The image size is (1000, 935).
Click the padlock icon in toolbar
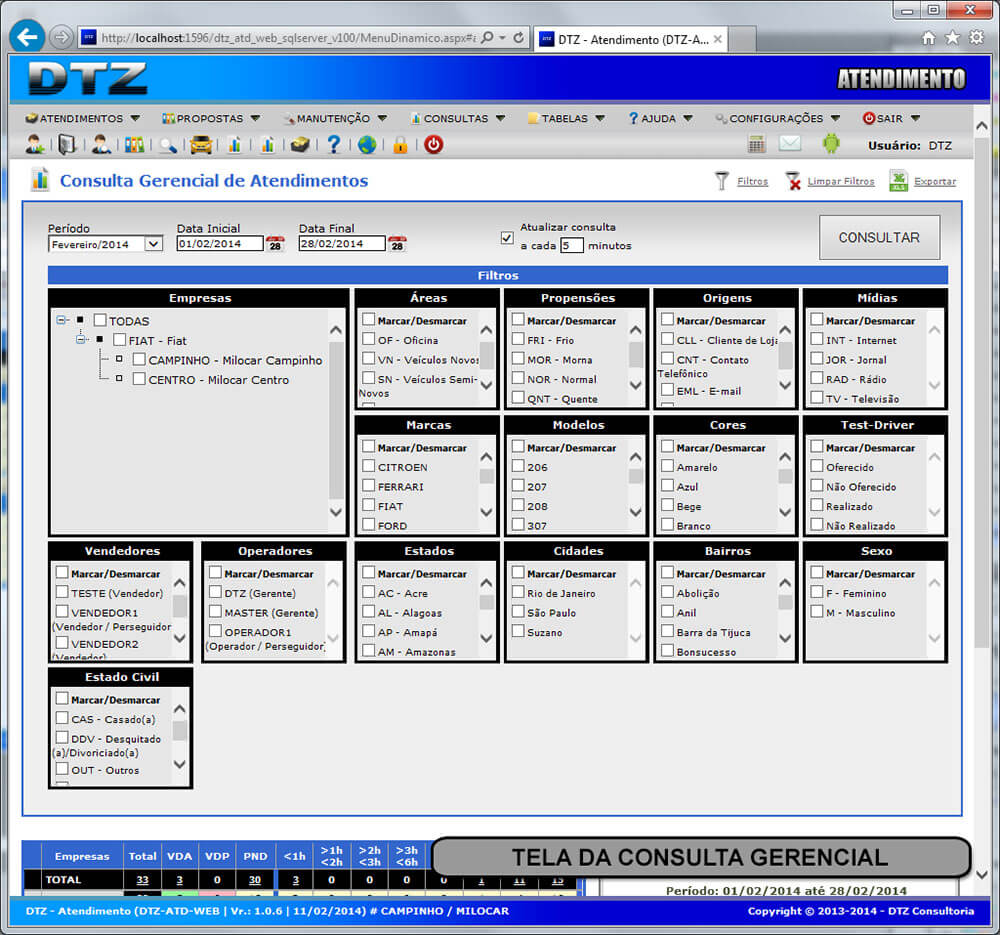point(400,144)
